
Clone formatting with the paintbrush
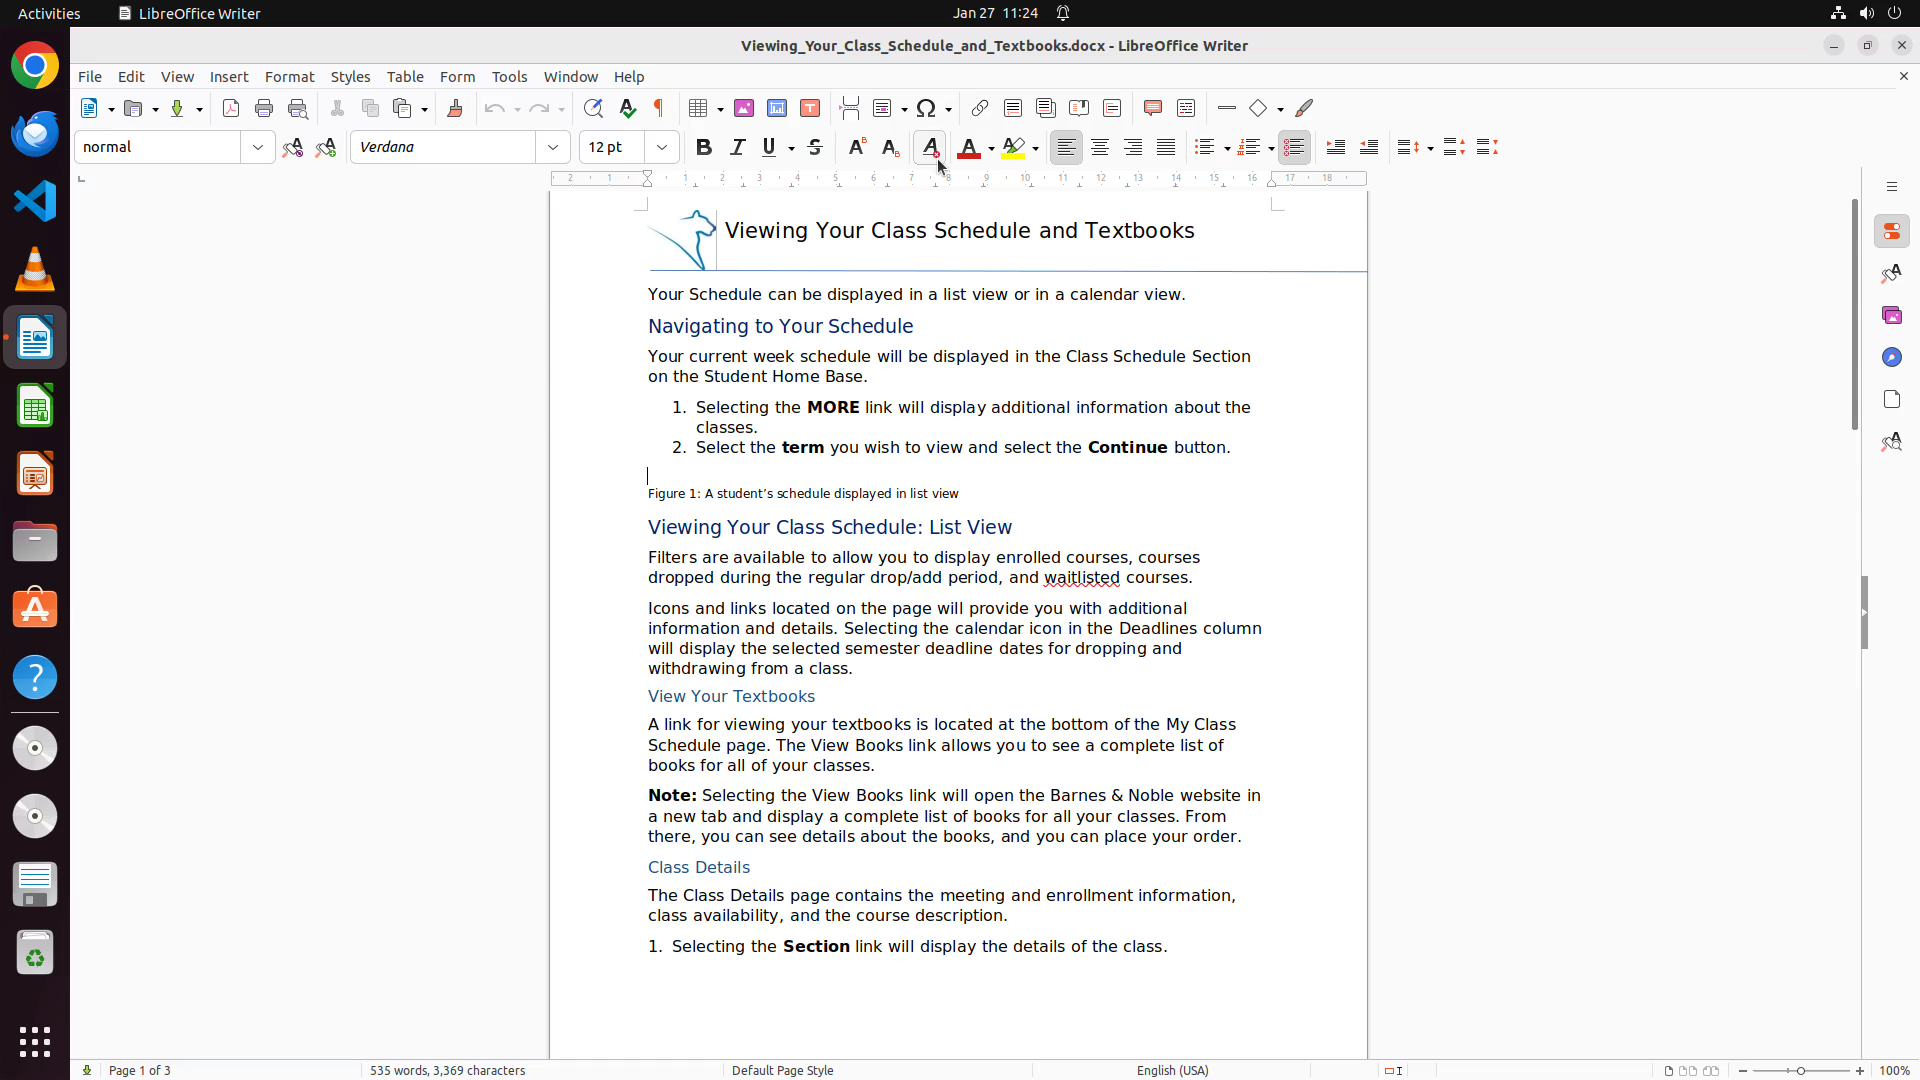tap(455, 108)
